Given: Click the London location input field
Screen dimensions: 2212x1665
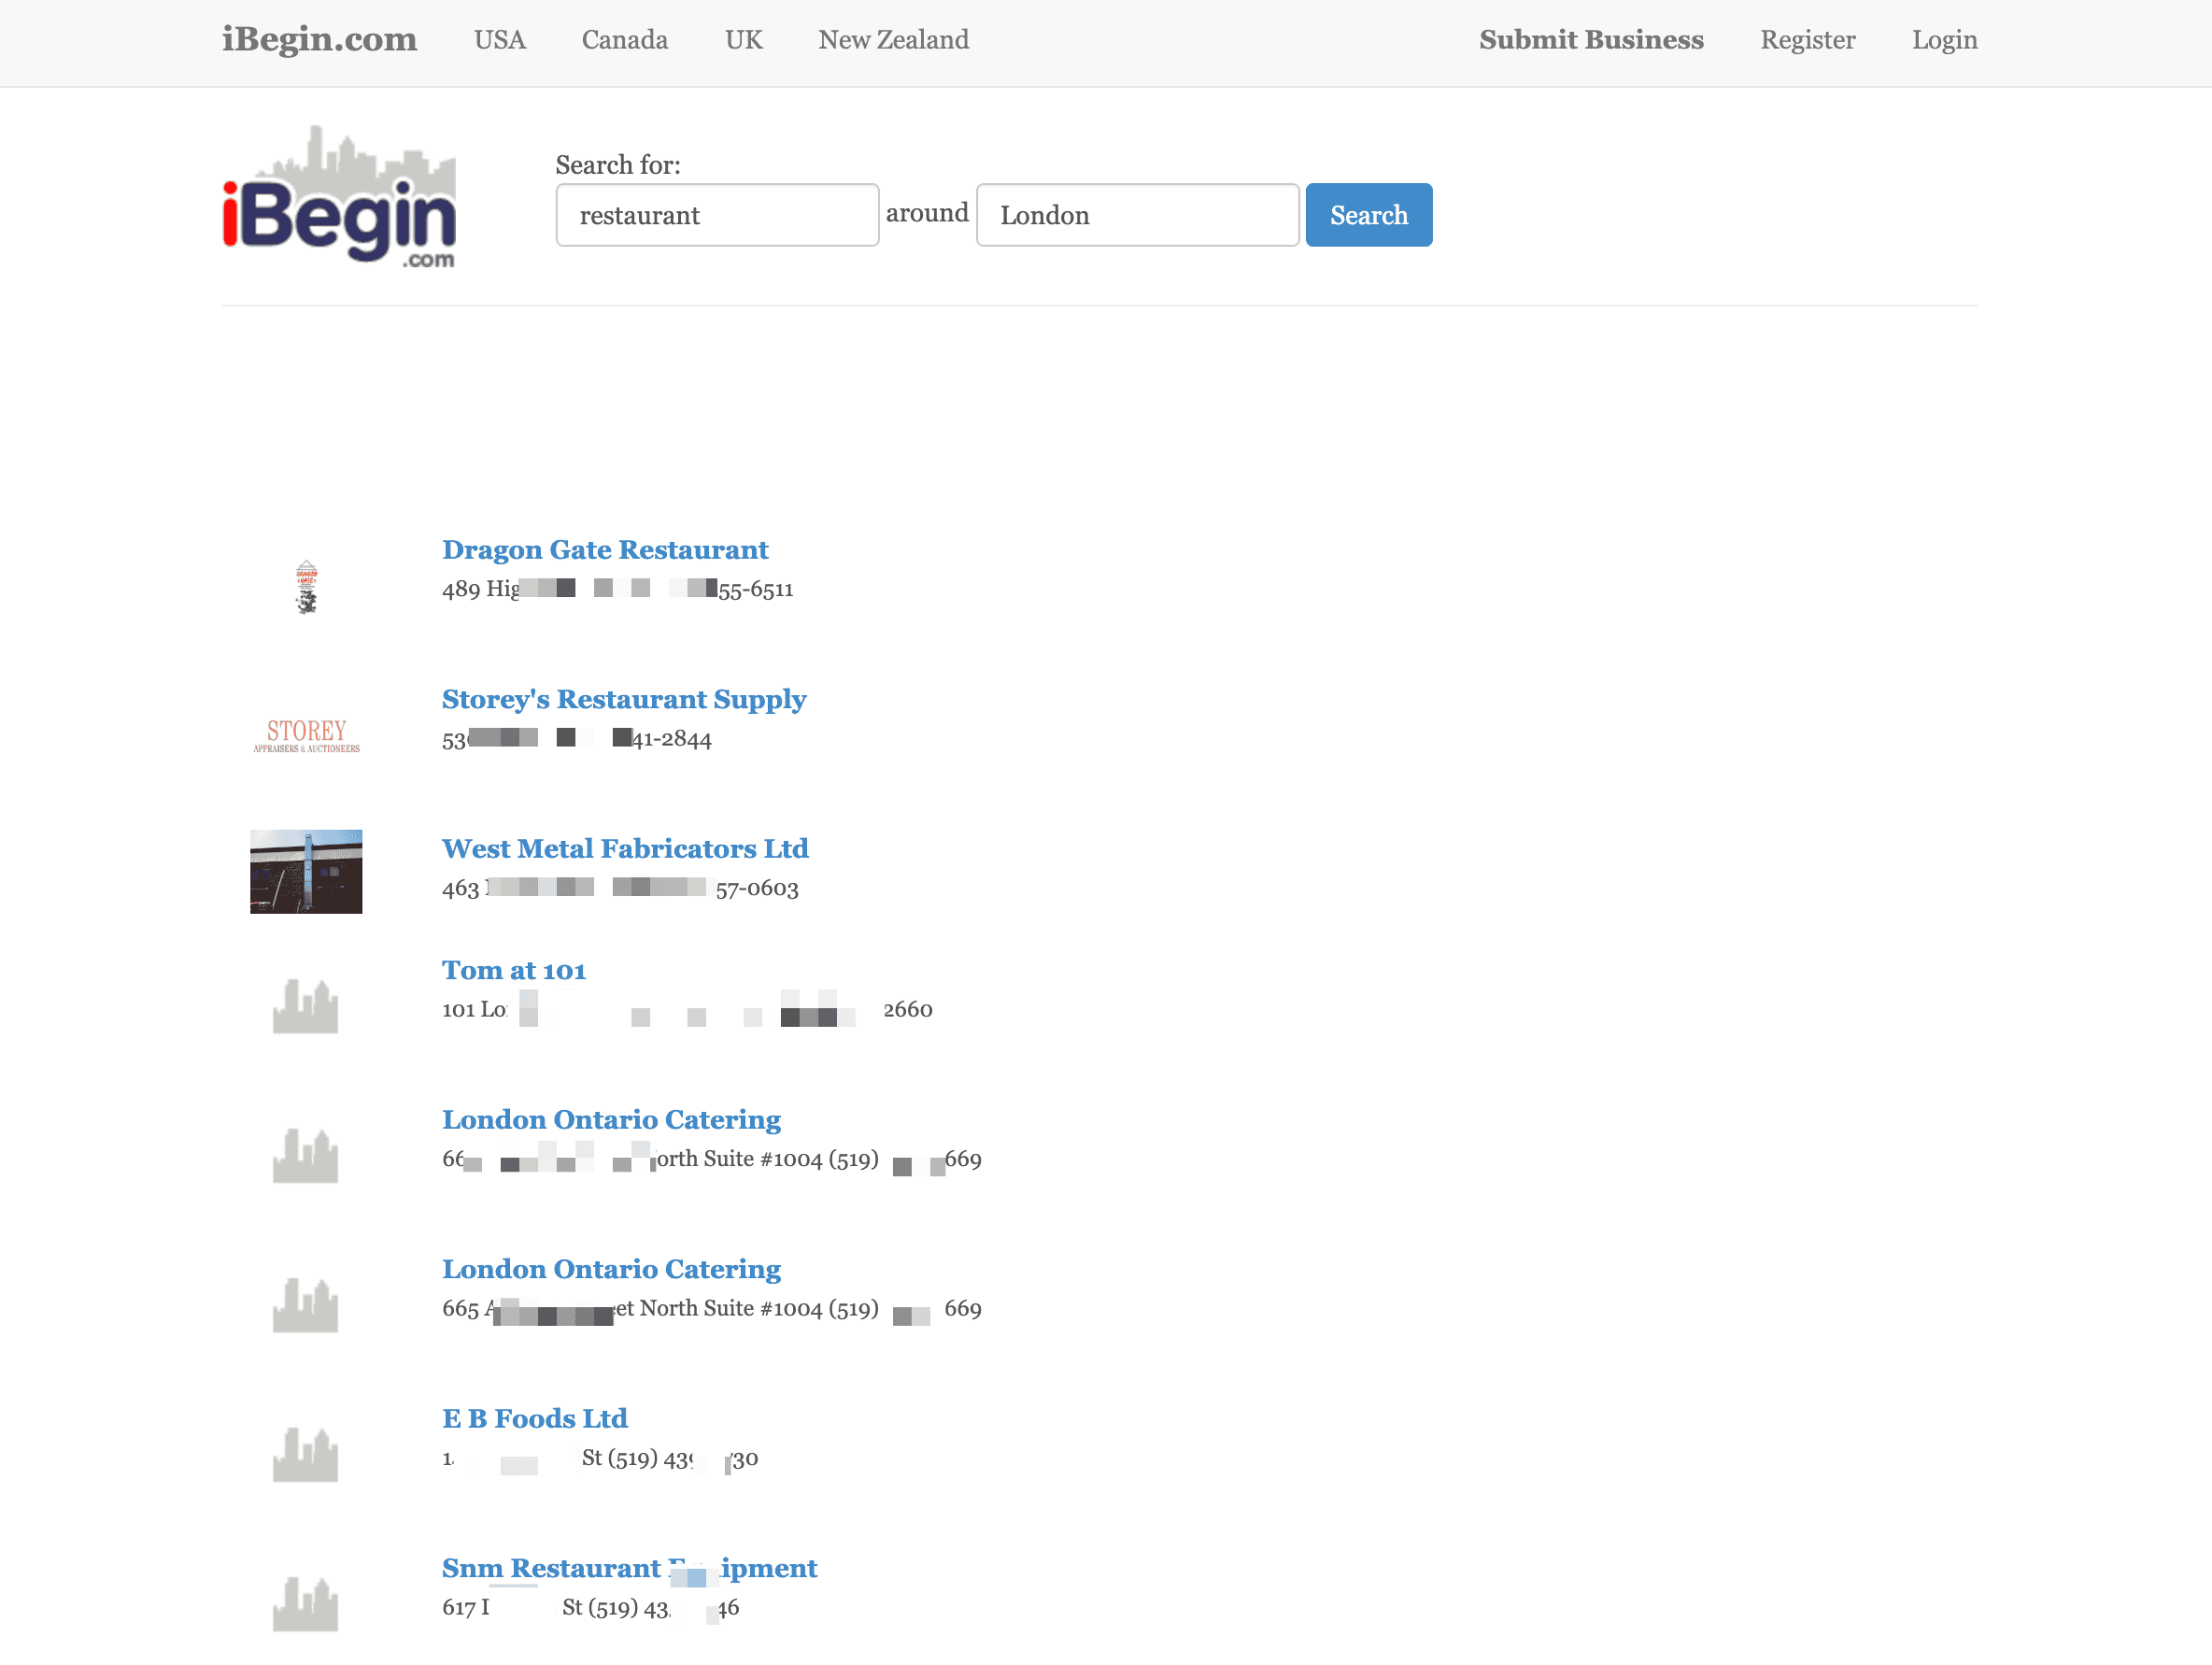Looking at the screenshot, I should pyautogui.click(x=1137, y=215).
